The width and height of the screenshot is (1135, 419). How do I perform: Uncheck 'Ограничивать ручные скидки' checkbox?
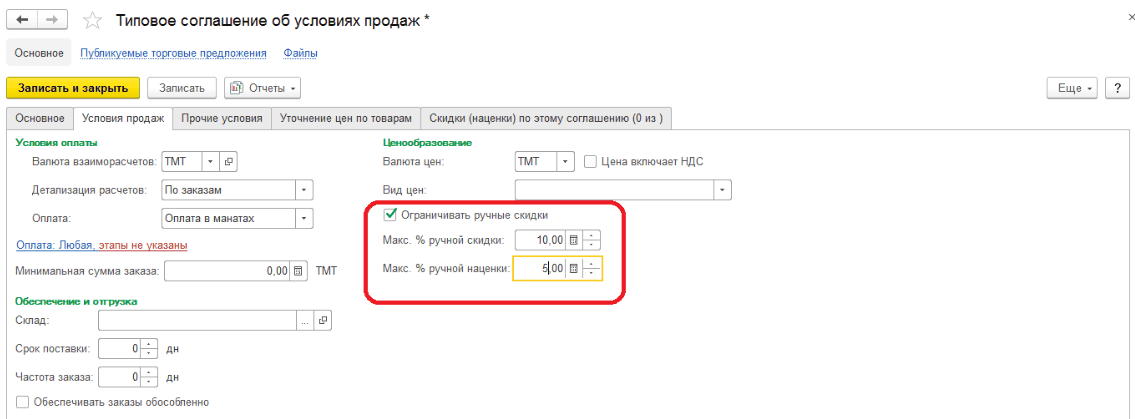(391, 214)
